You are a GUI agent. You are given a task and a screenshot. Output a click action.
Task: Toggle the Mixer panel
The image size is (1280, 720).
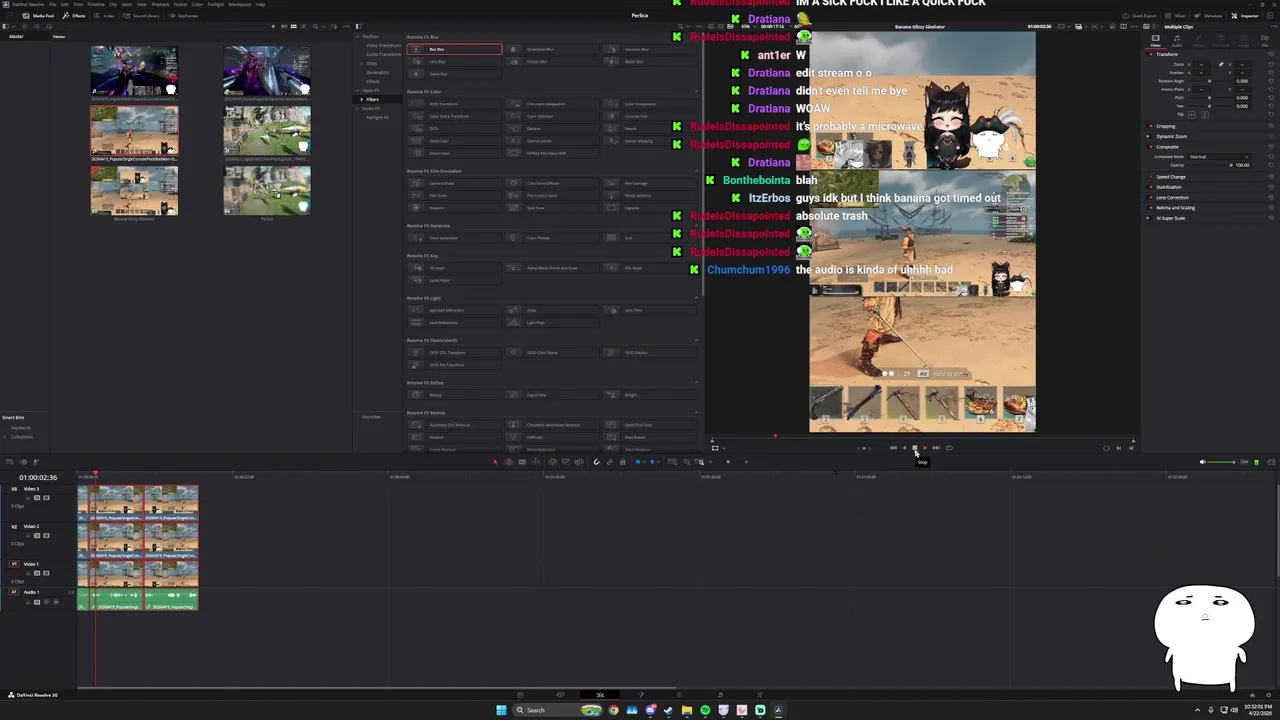click(x=1175, y=16)
